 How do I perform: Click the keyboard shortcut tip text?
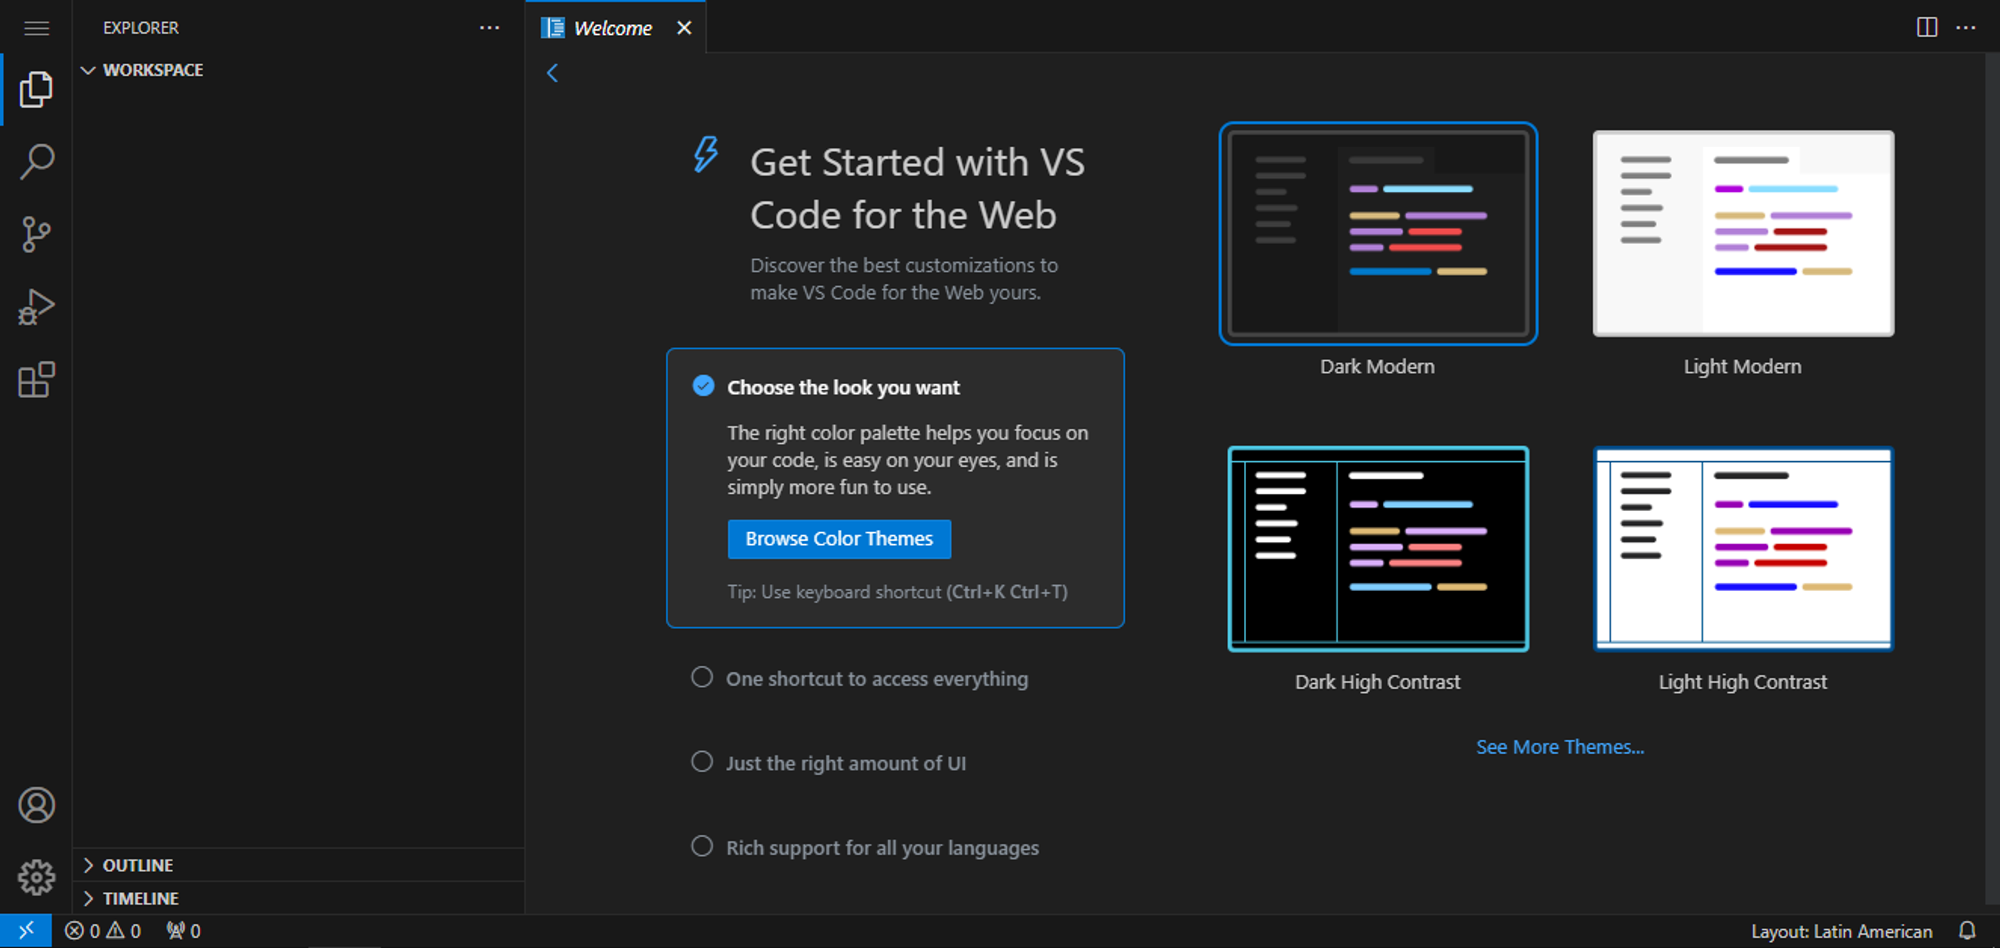pos(897,592)
